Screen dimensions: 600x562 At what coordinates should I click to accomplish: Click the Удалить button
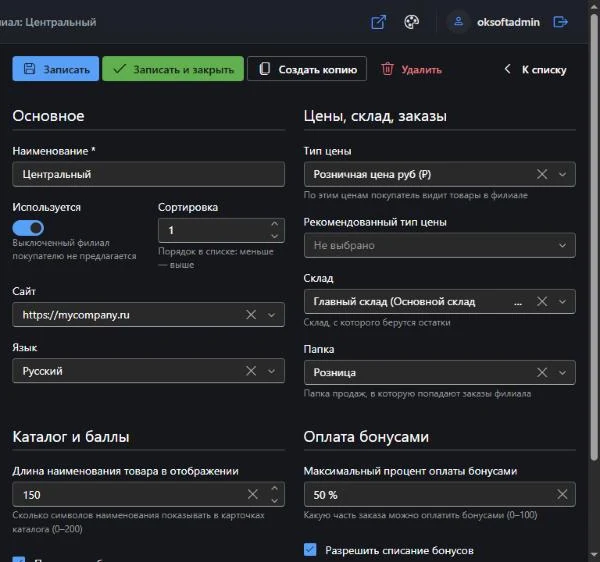point(412,69)
